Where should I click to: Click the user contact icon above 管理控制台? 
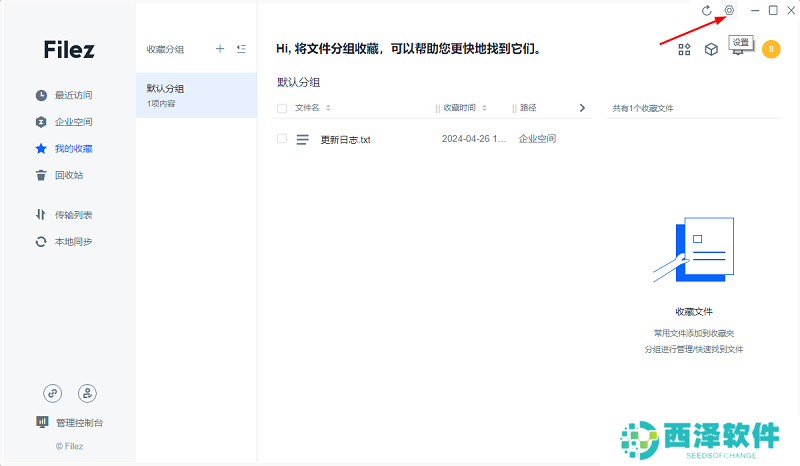tap(87, 393)
